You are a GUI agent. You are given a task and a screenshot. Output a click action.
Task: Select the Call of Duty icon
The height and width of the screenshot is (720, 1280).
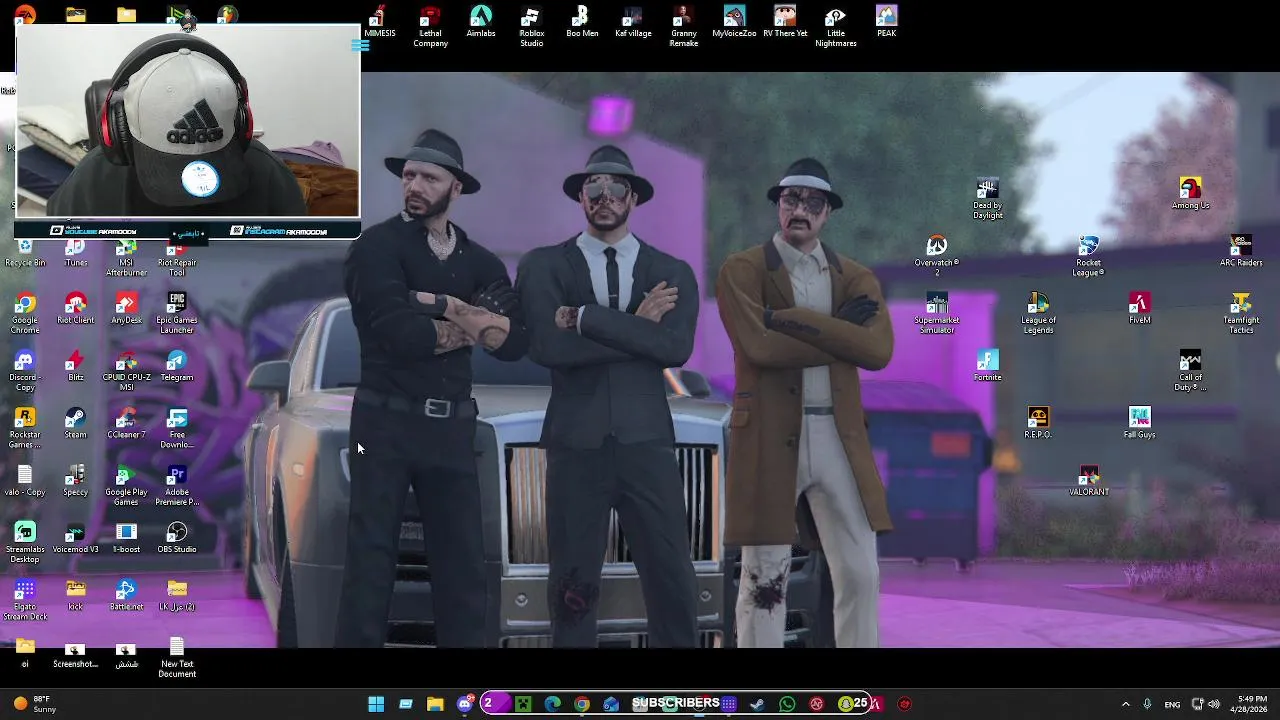[1190, 371]
